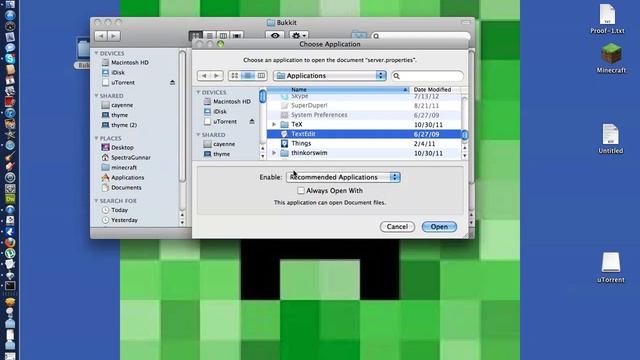Open Desktop in Bukkit sidebar
Viewport: 640px width, 360px height.
click(117, 147)
